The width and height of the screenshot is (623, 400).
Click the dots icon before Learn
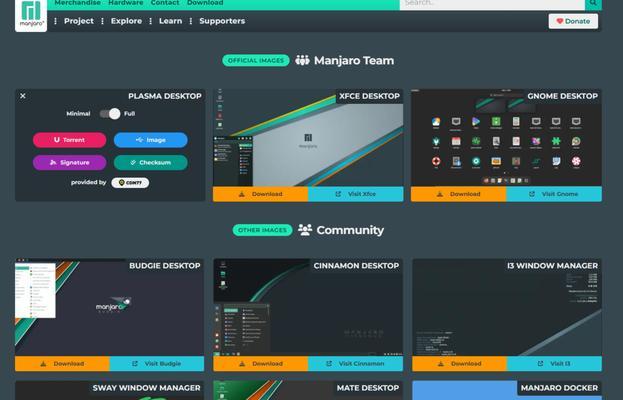(x=151, y=21)
